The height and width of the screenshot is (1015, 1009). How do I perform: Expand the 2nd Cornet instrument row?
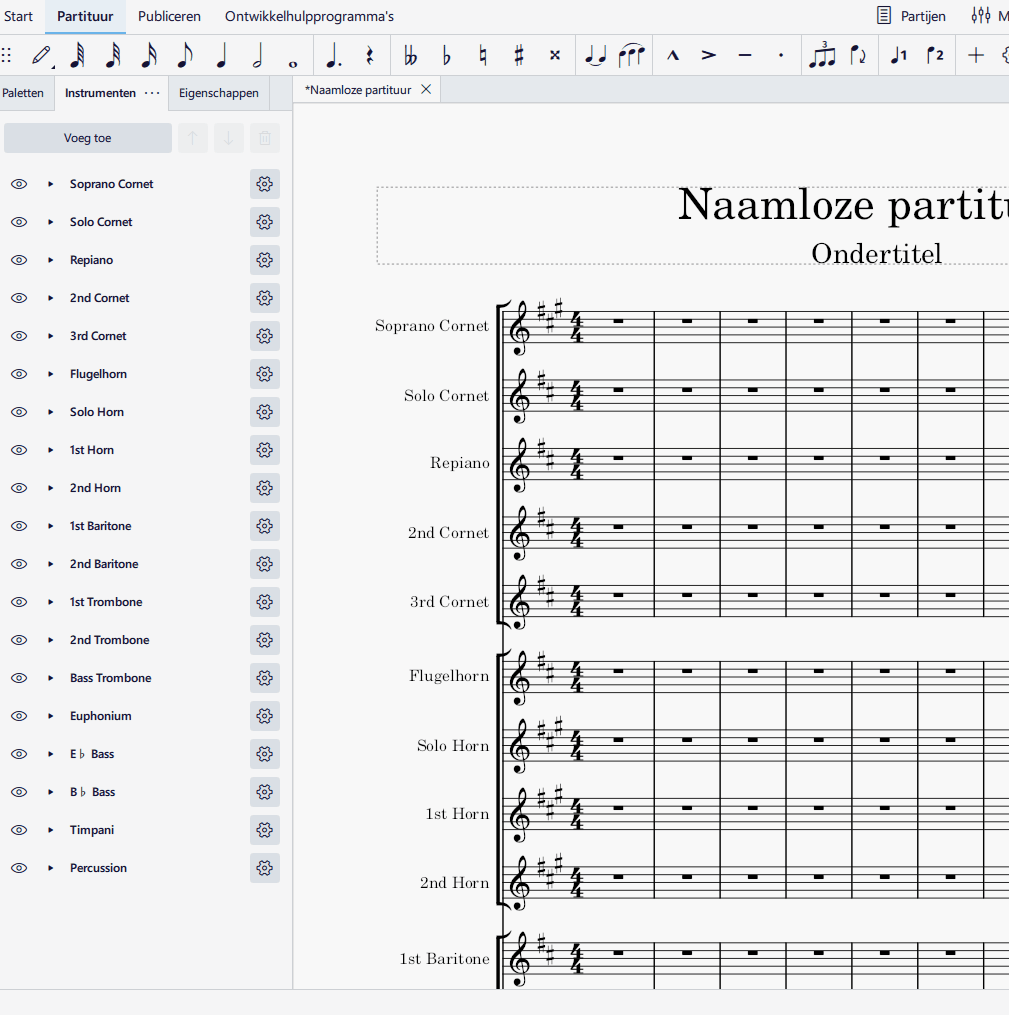(x=50, y=298)
